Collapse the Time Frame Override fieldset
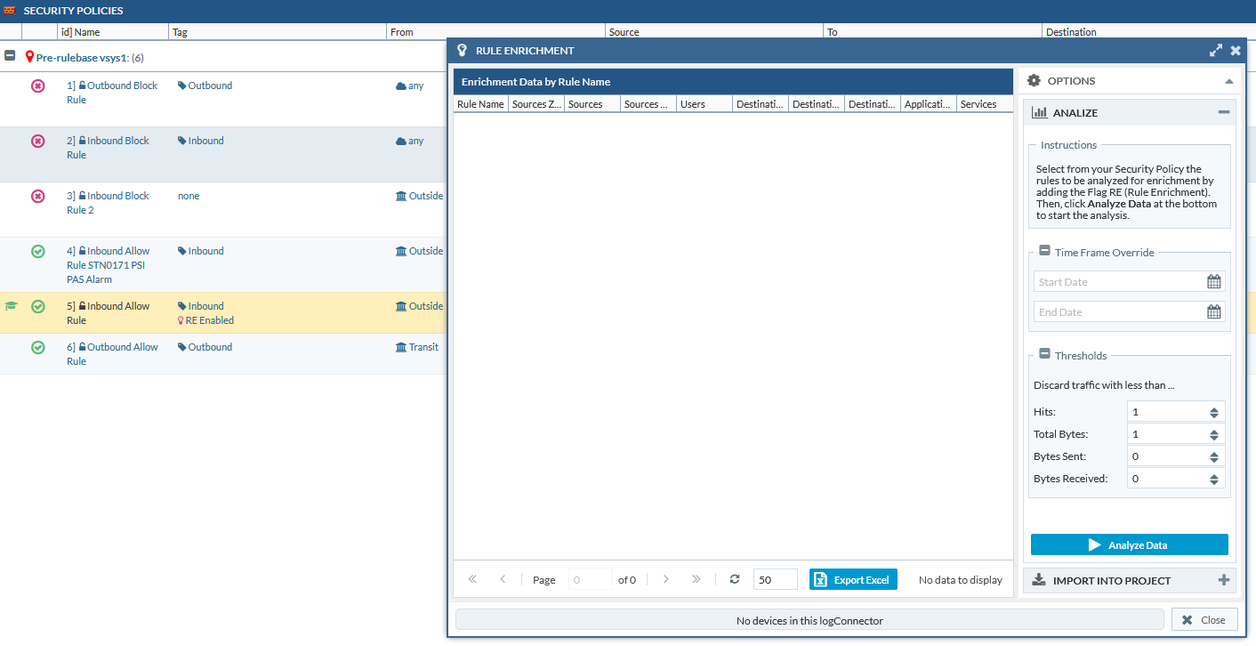 coord(1045,252)
